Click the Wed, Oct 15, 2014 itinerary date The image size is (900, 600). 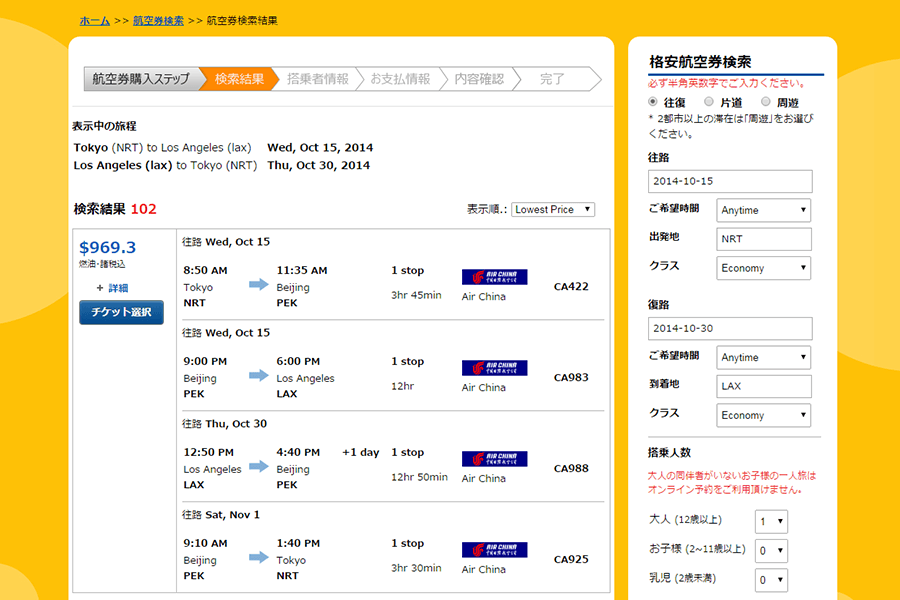pos(320,148)
